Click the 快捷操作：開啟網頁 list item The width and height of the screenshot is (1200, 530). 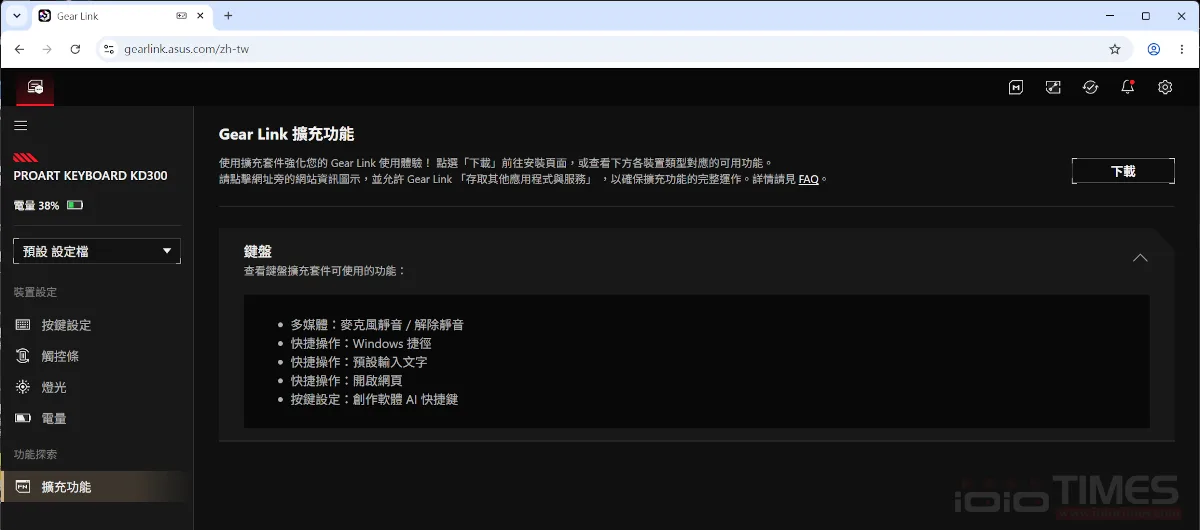pyautogui.click(x=347, y=381)
